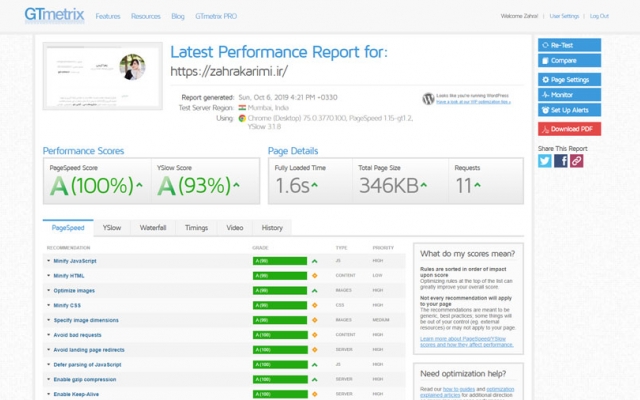Open the Timings tab
The width and height of the screenshot is (640, 400).
click(196, 228)
